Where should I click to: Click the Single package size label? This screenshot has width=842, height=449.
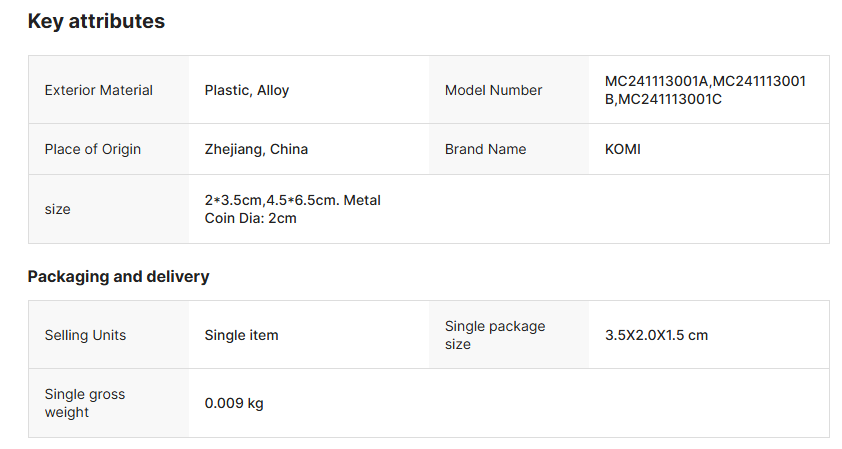click(494, 335)
